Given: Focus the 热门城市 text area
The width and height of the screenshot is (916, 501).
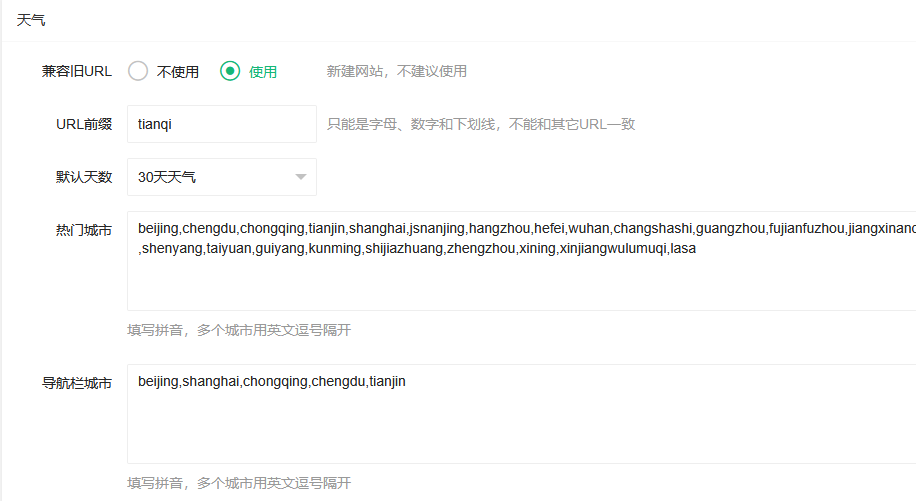Looking at the screenshot, I should (520, 280).
